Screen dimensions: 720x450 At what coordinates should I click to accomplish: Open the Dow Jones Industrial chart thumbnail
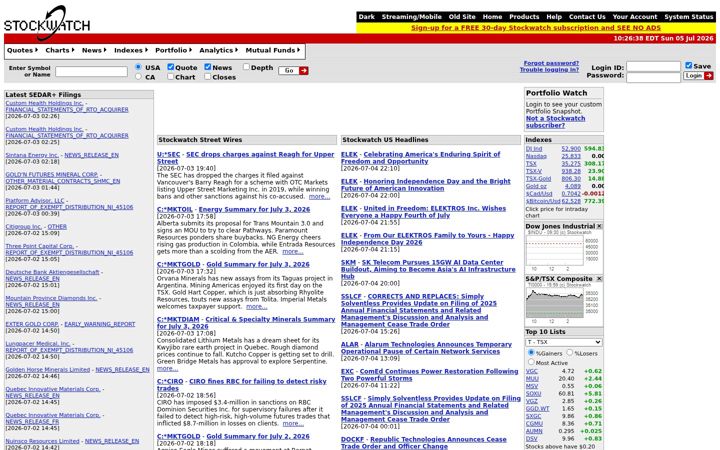(x=563, y=251)
